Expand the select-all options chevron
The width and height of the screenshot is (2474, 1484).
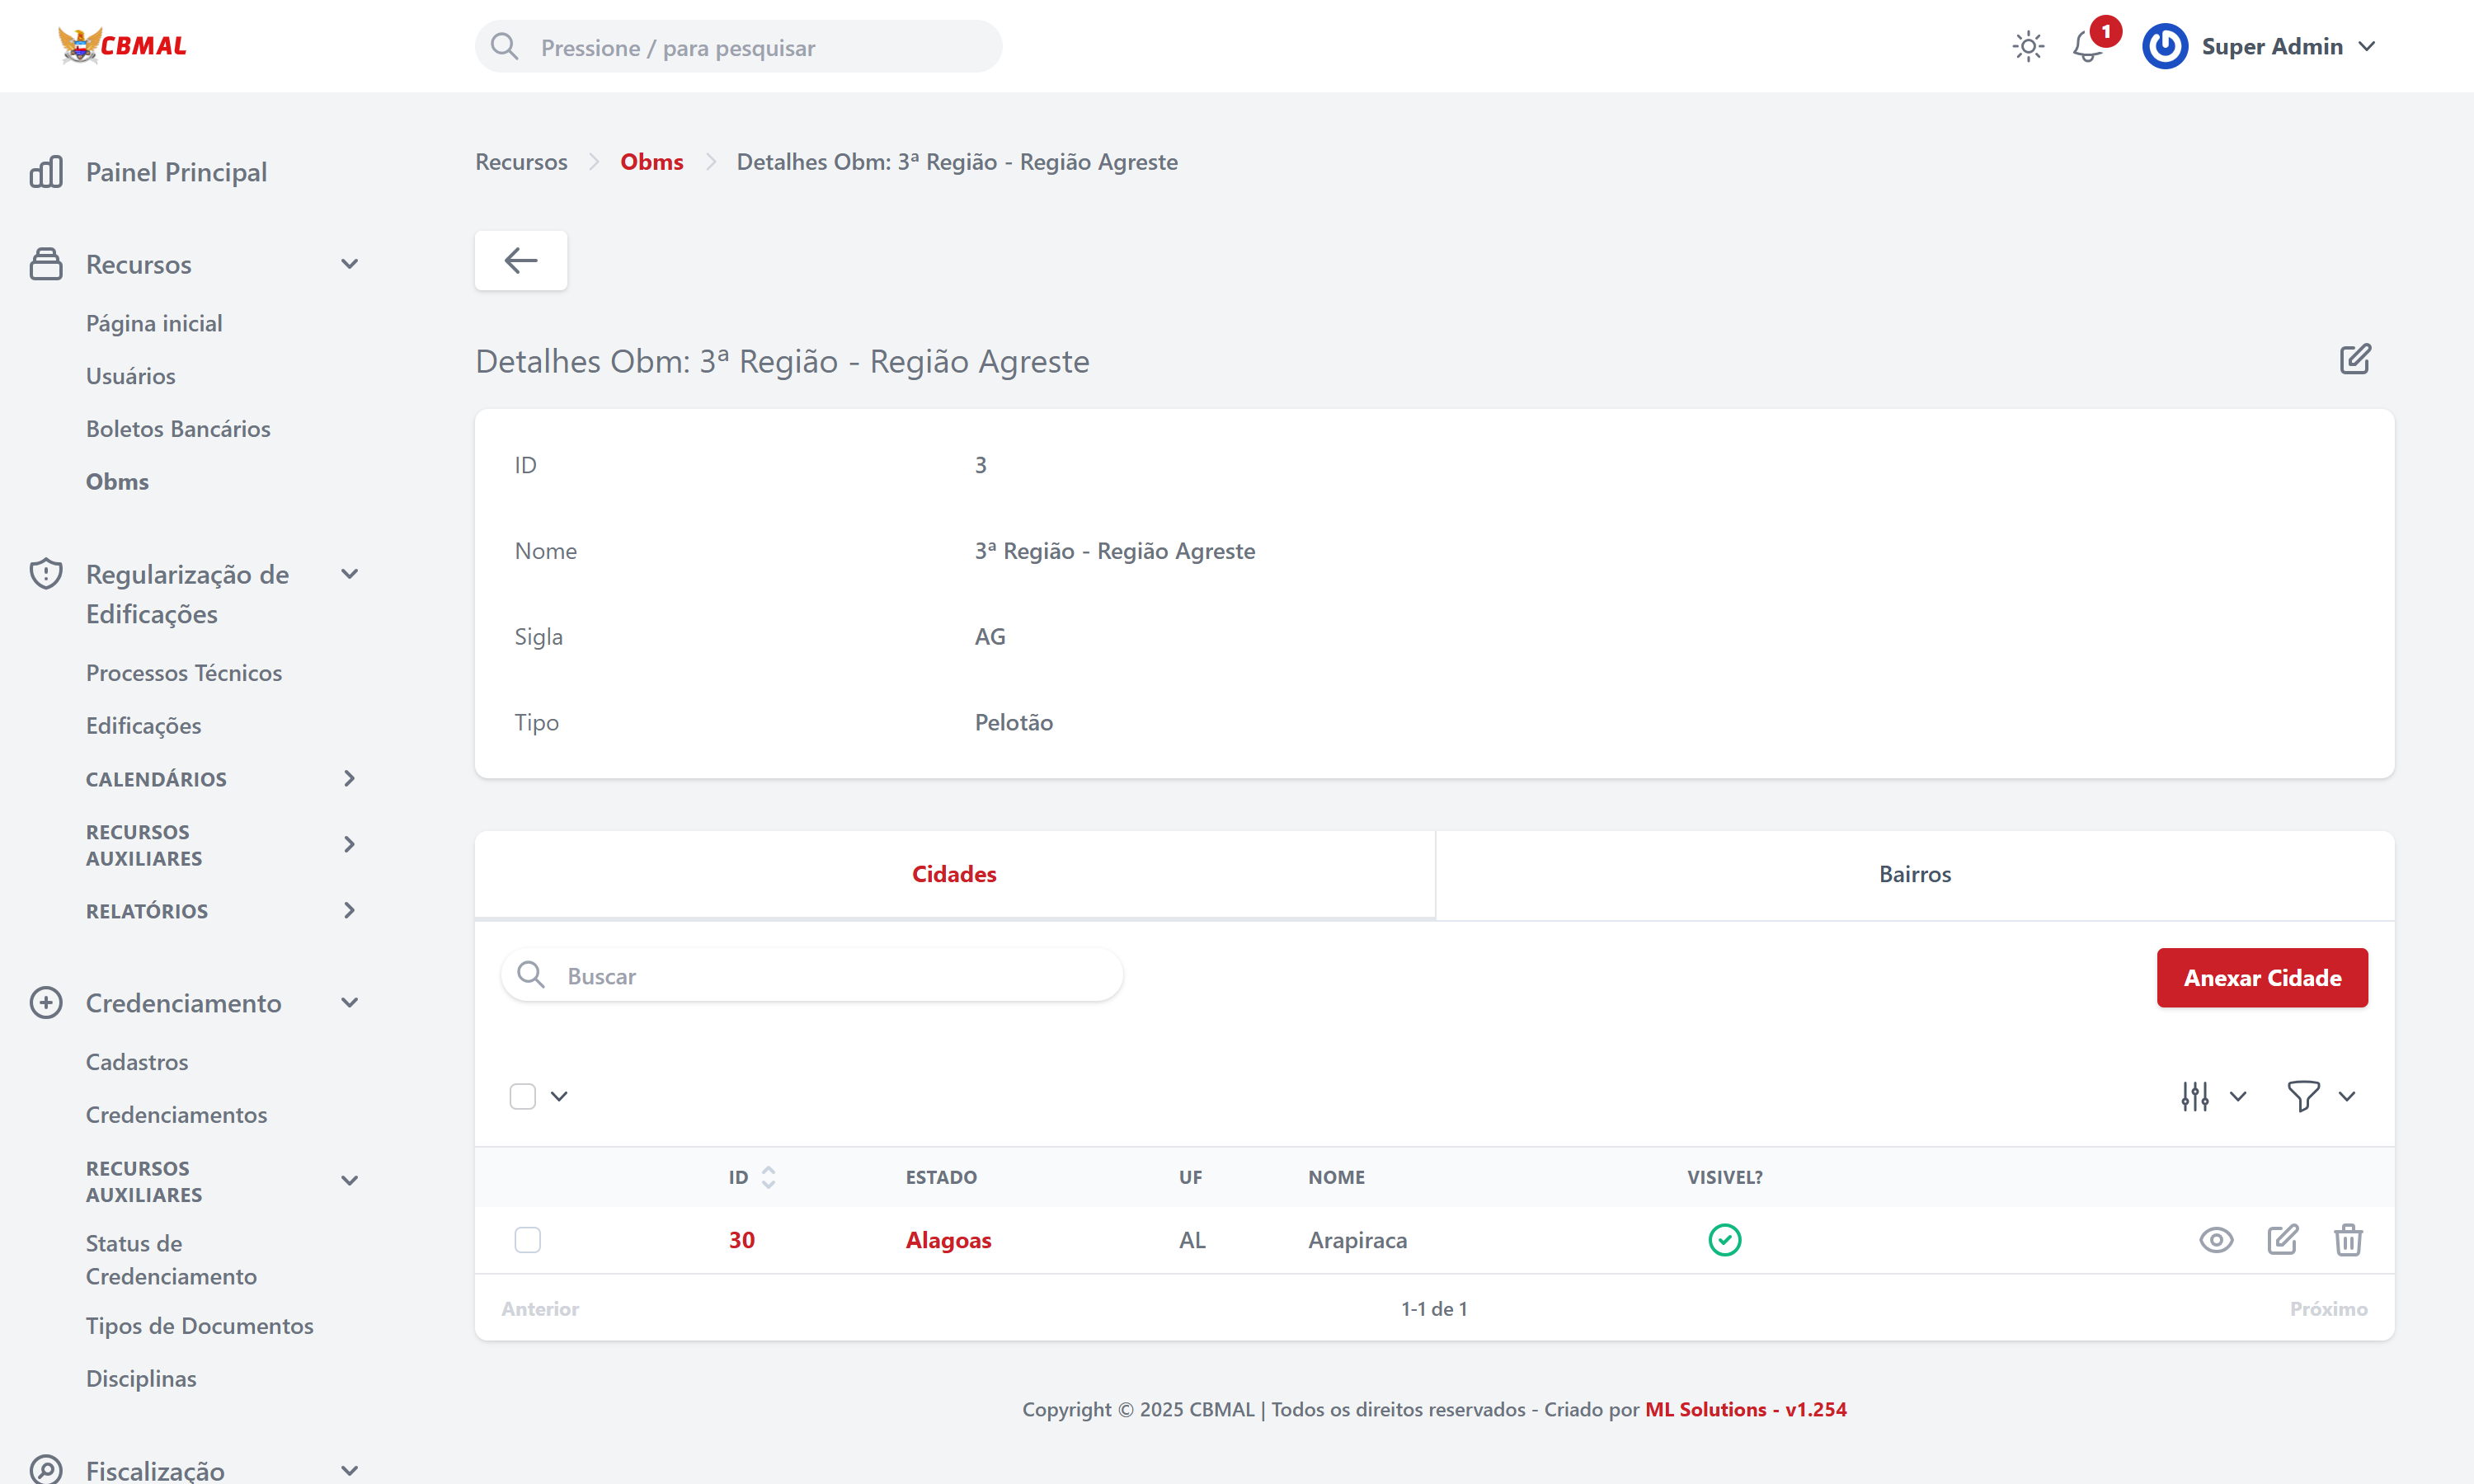click(559, 1096)
